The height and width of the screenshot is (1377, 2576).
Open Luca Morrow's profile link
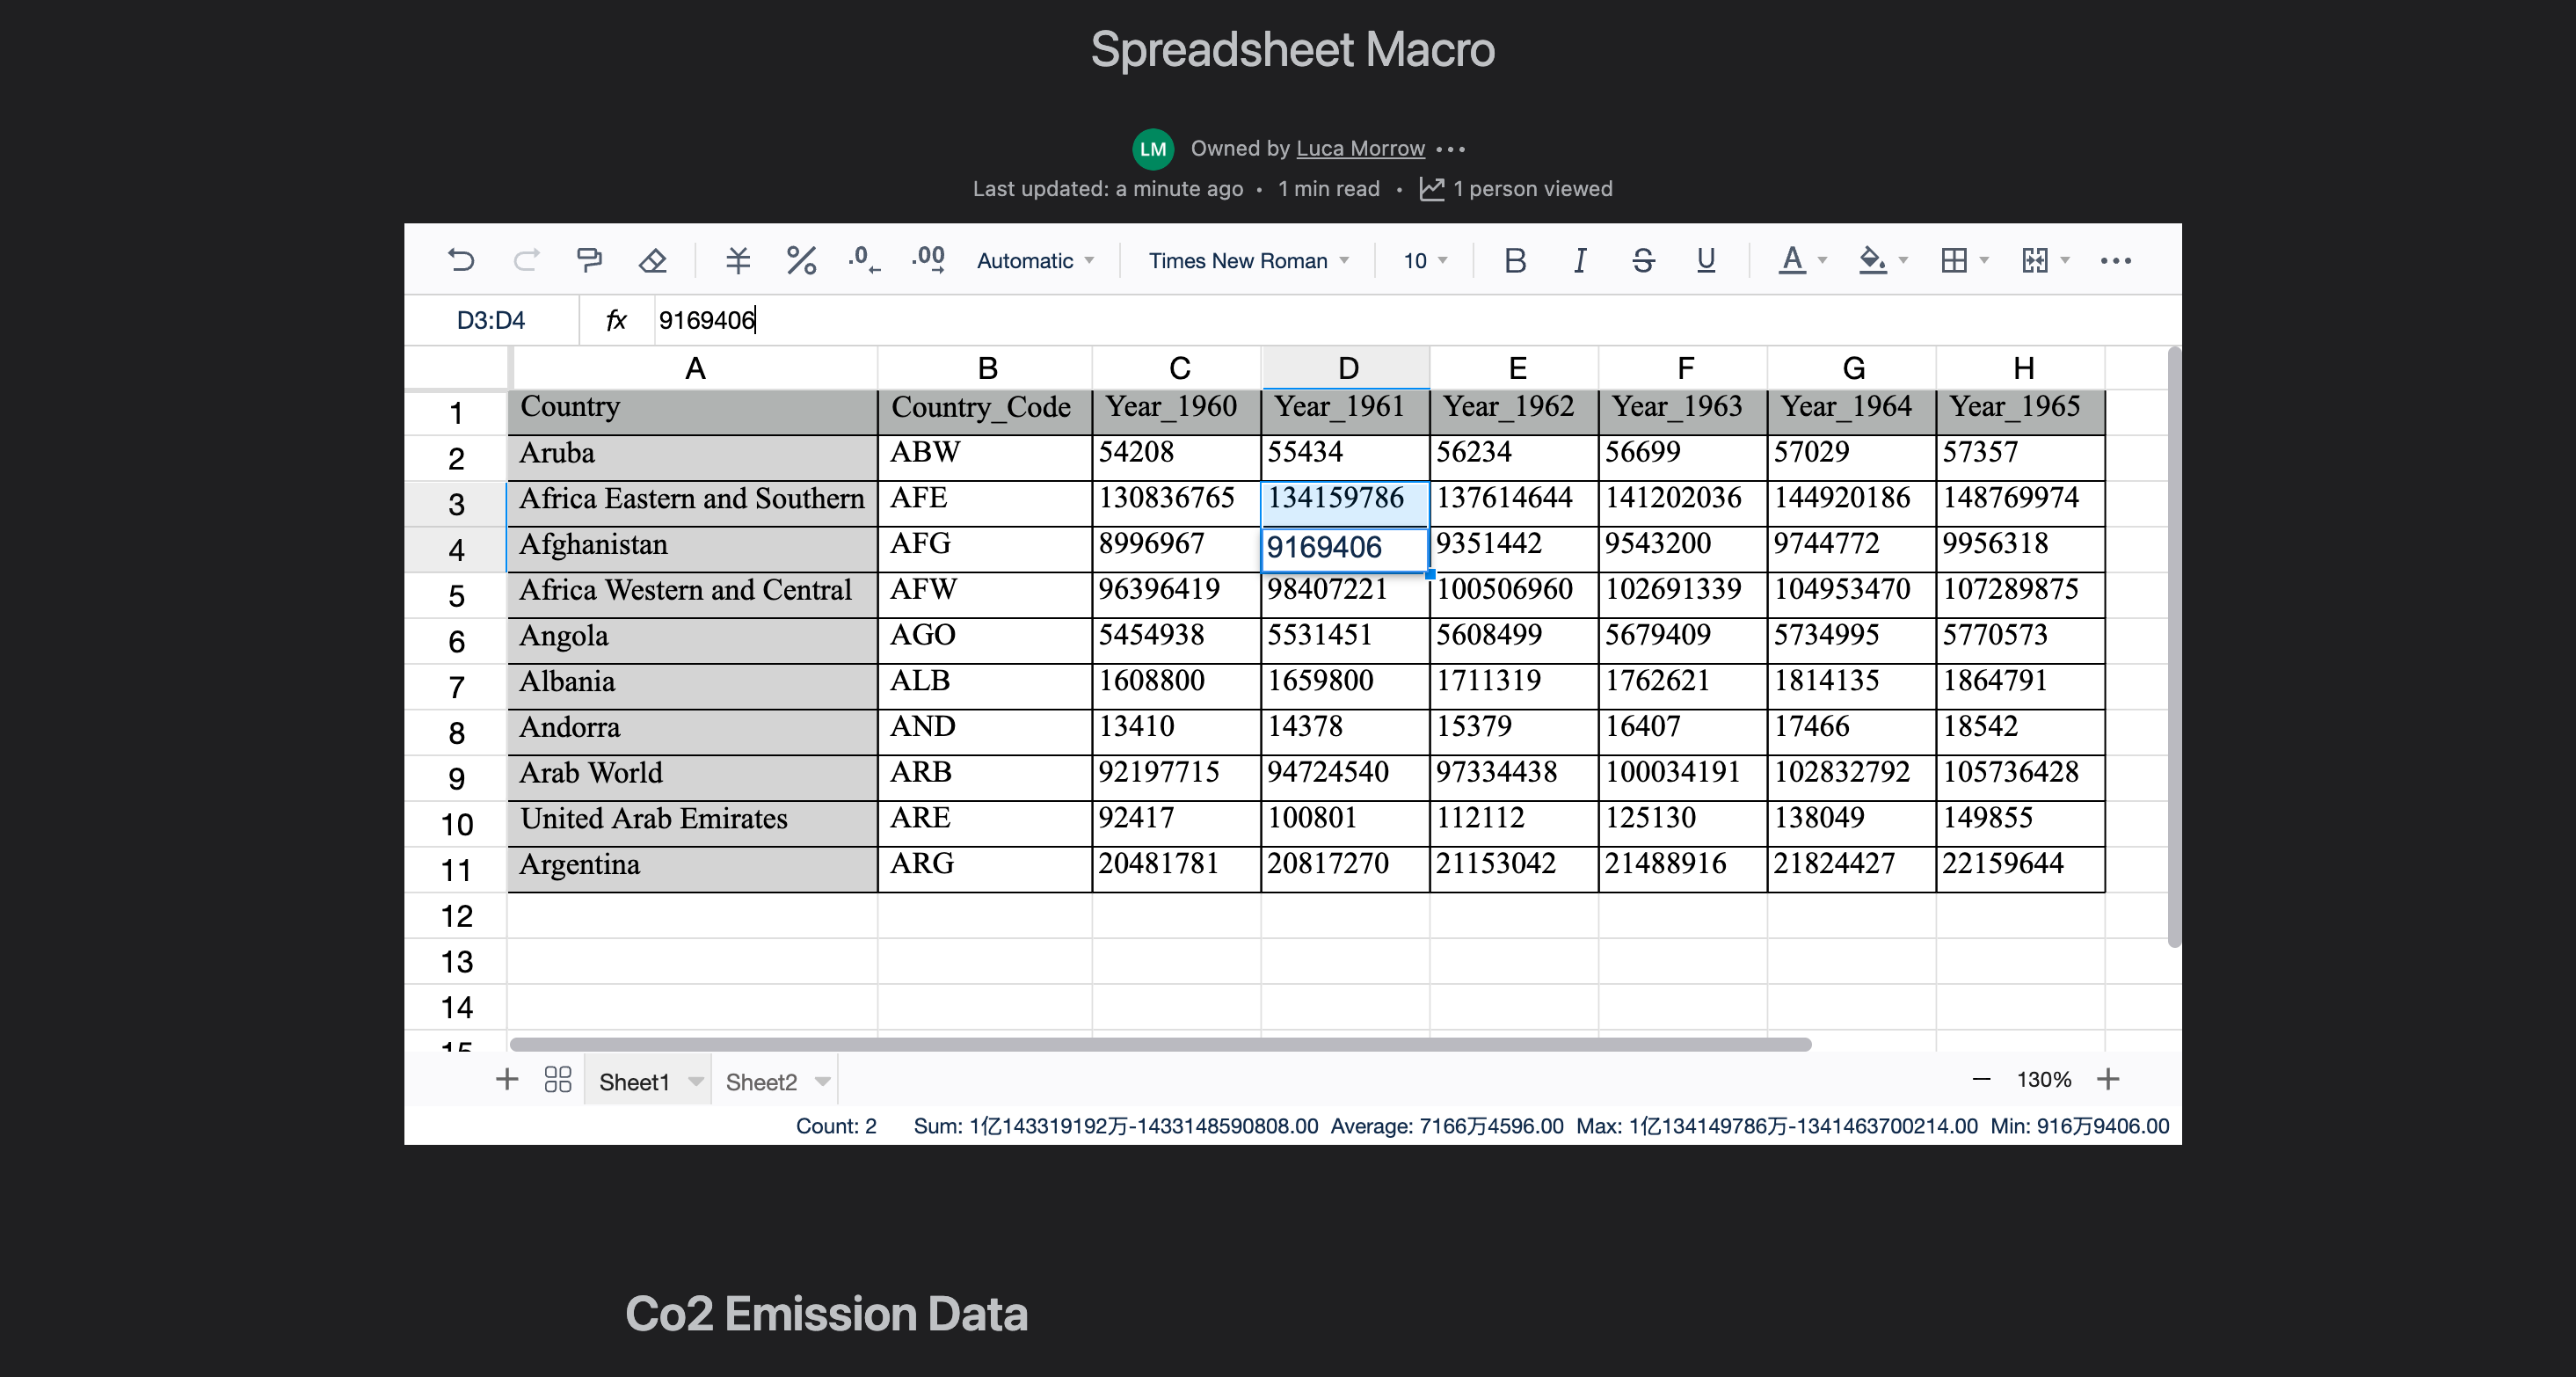[x=1360, y=147]
